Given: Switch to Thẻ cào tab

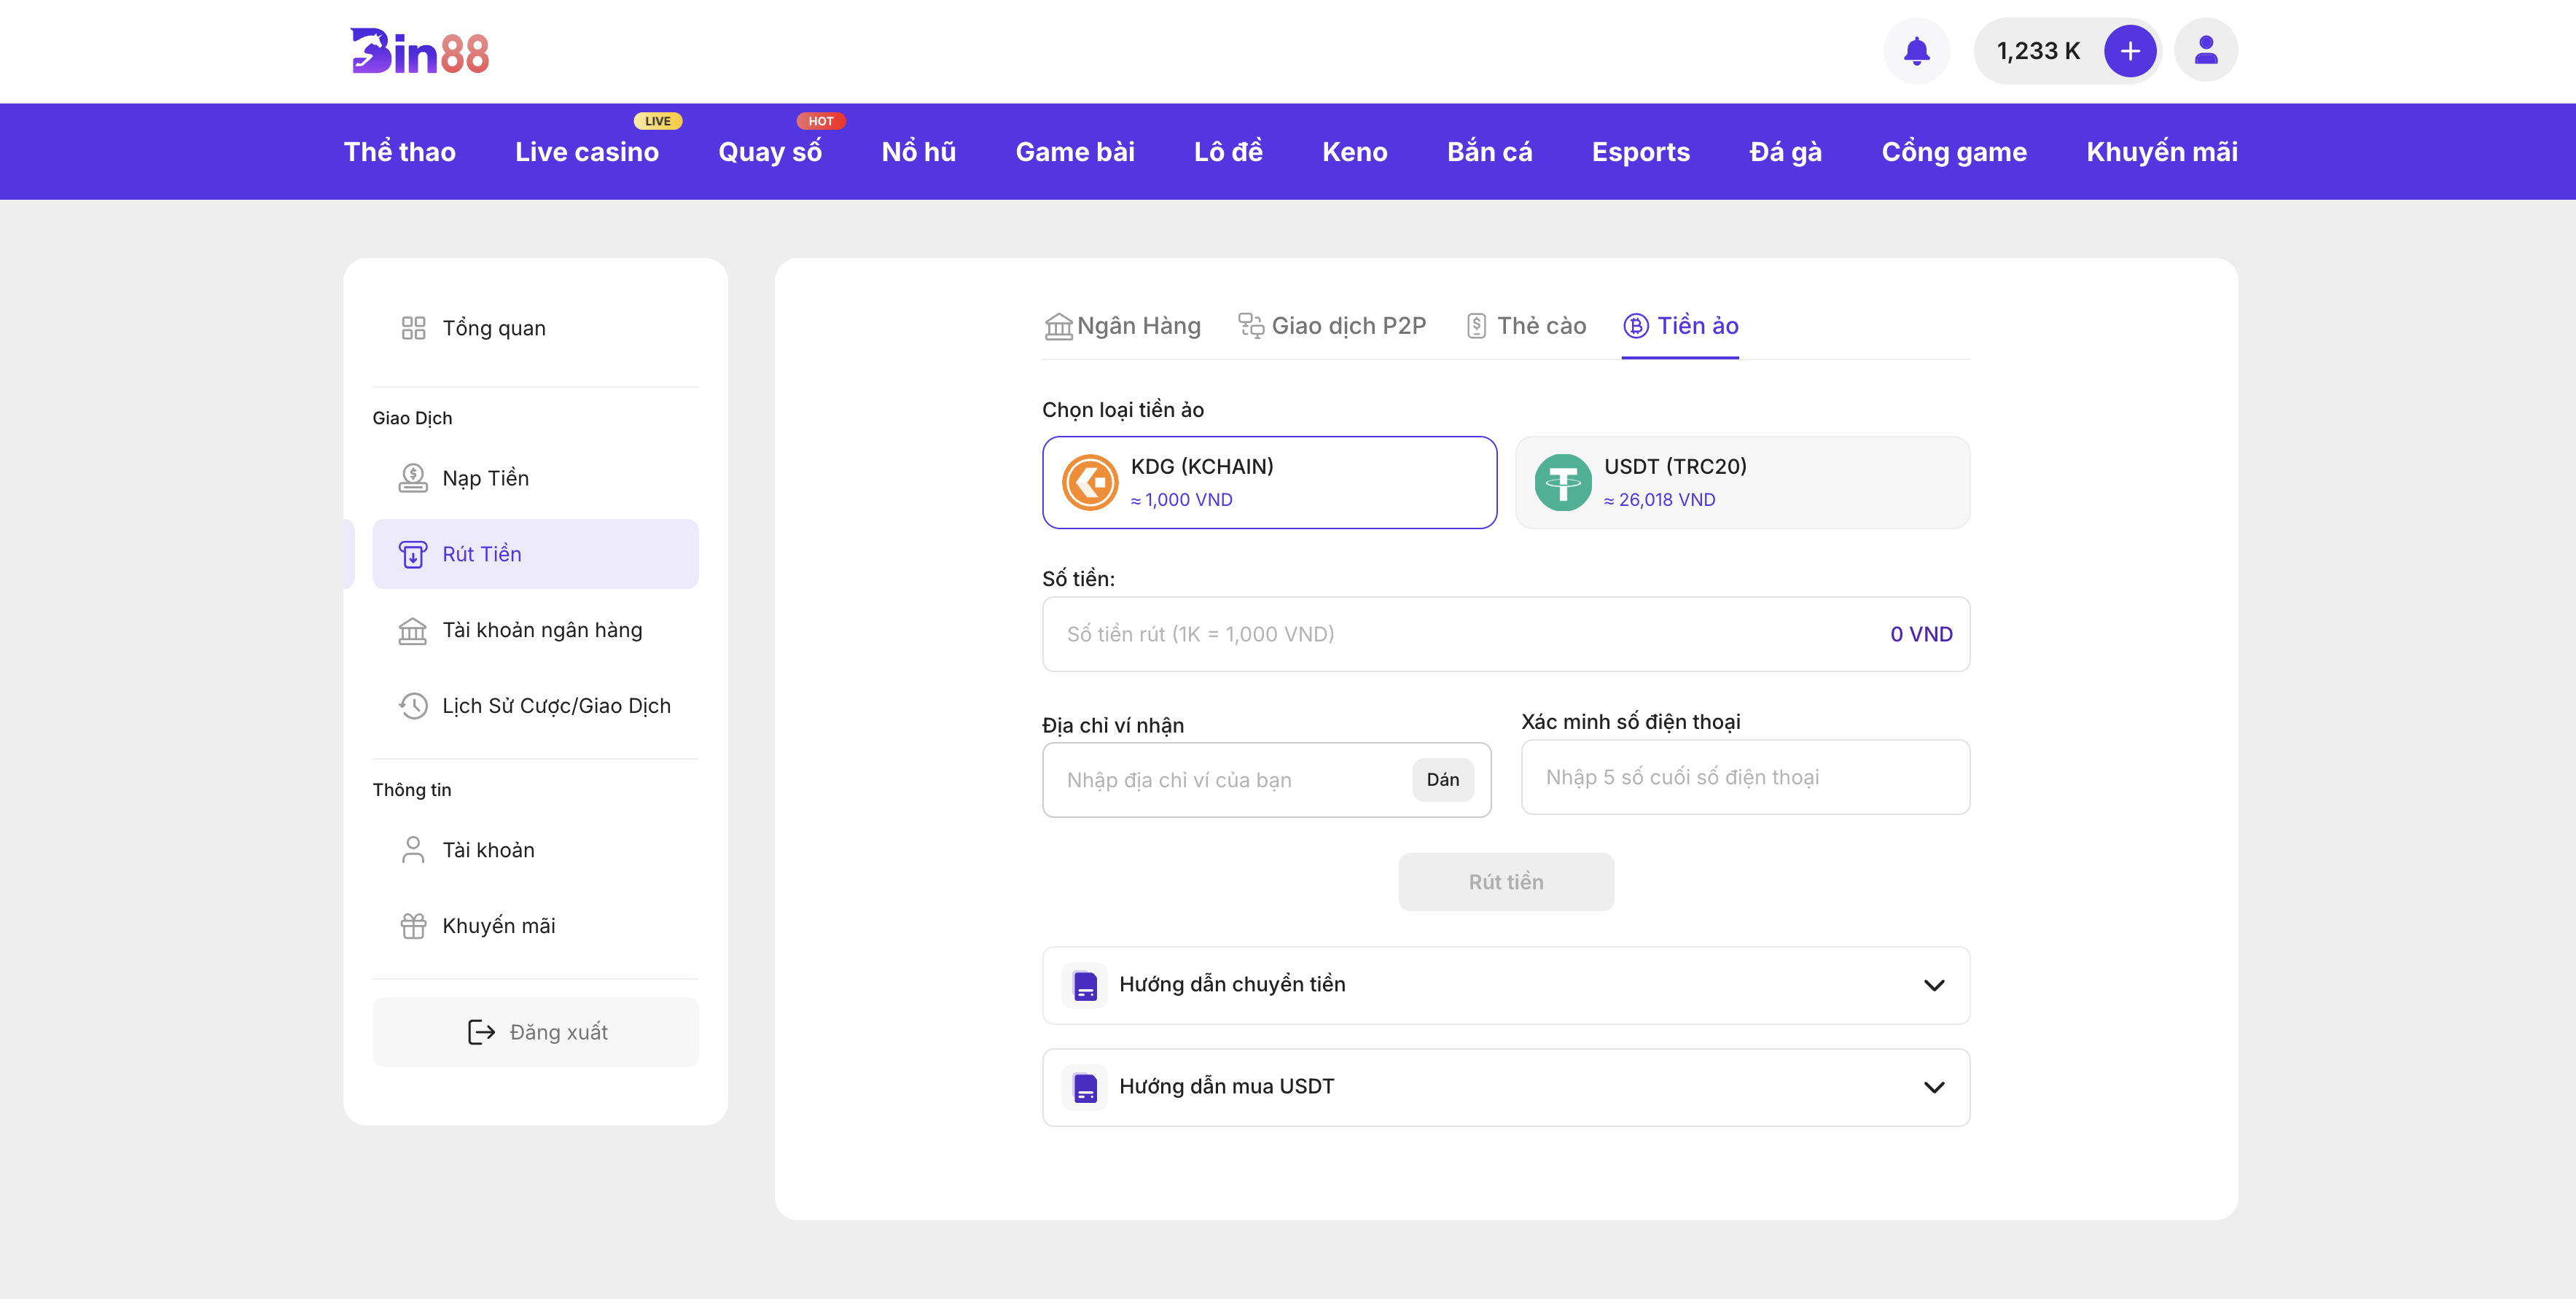Looking at the screenshot, I should coord(1526,326).
